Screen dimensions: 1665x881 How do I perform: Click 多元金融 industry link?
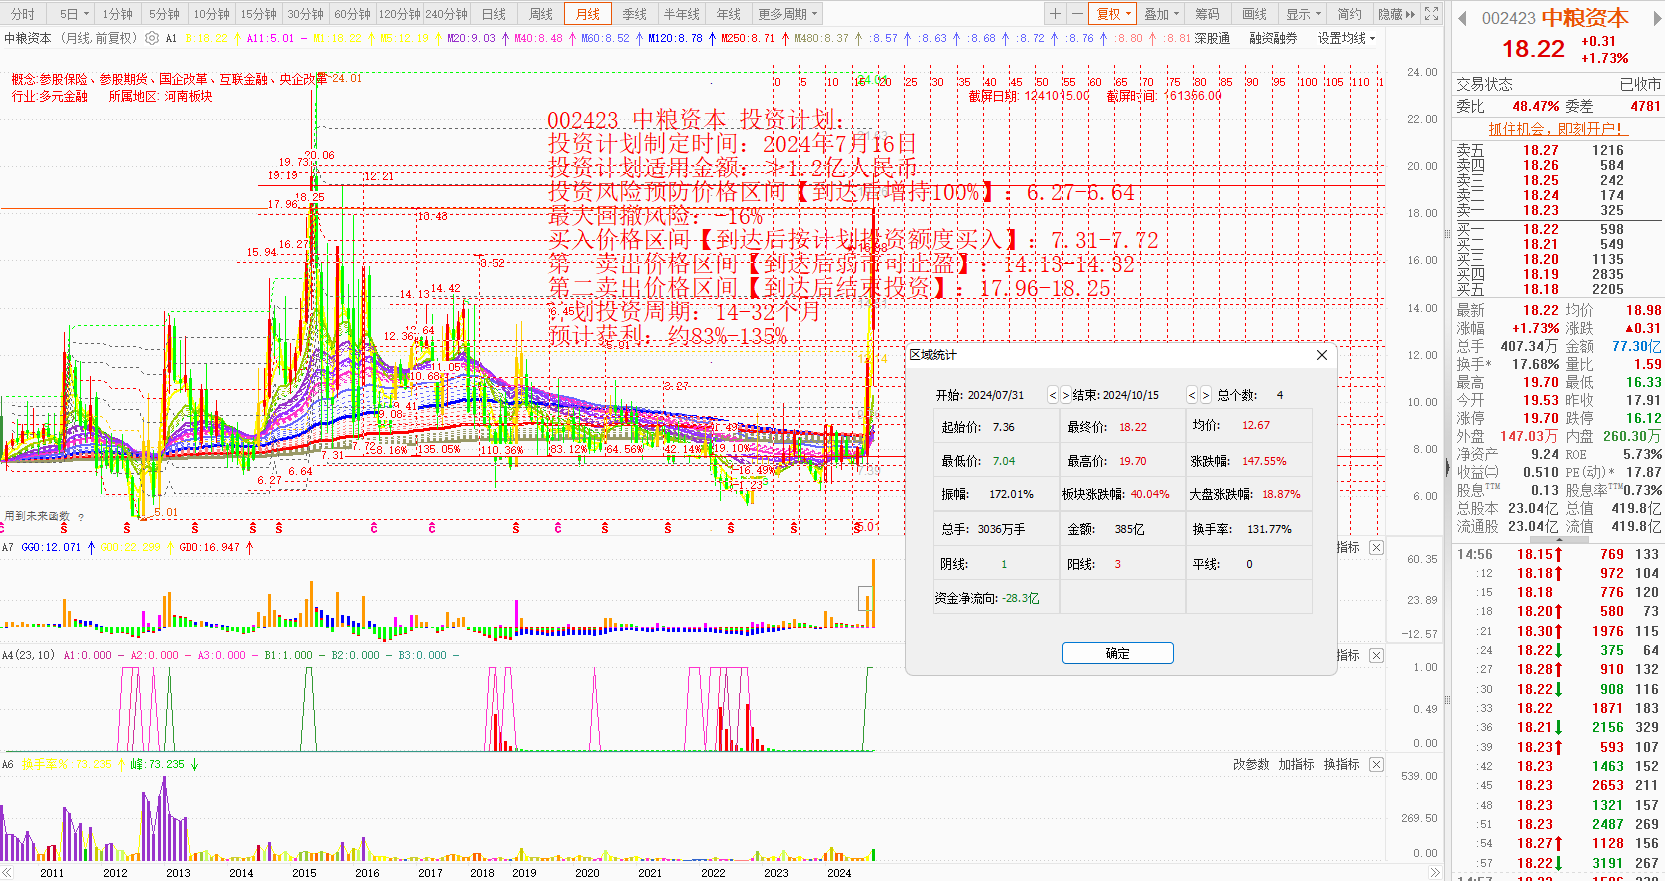click(x=64, y=96)
